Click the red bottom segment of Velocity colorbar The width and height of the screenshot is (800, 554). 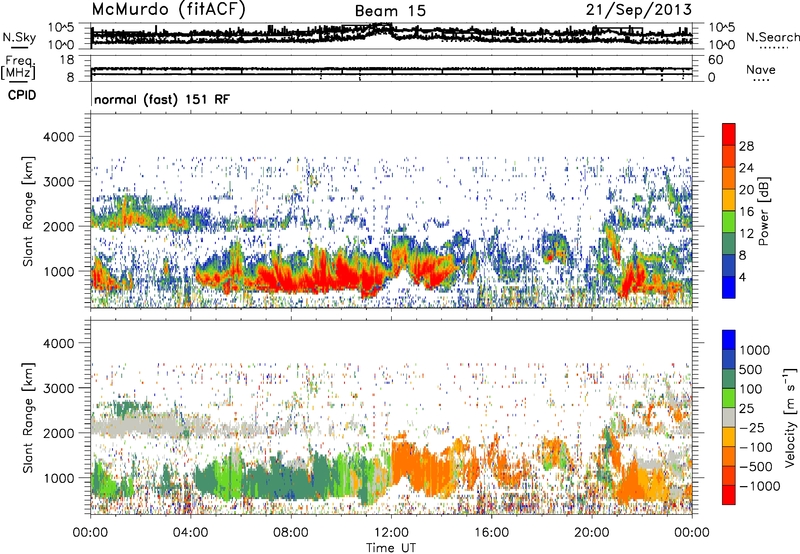729,495
